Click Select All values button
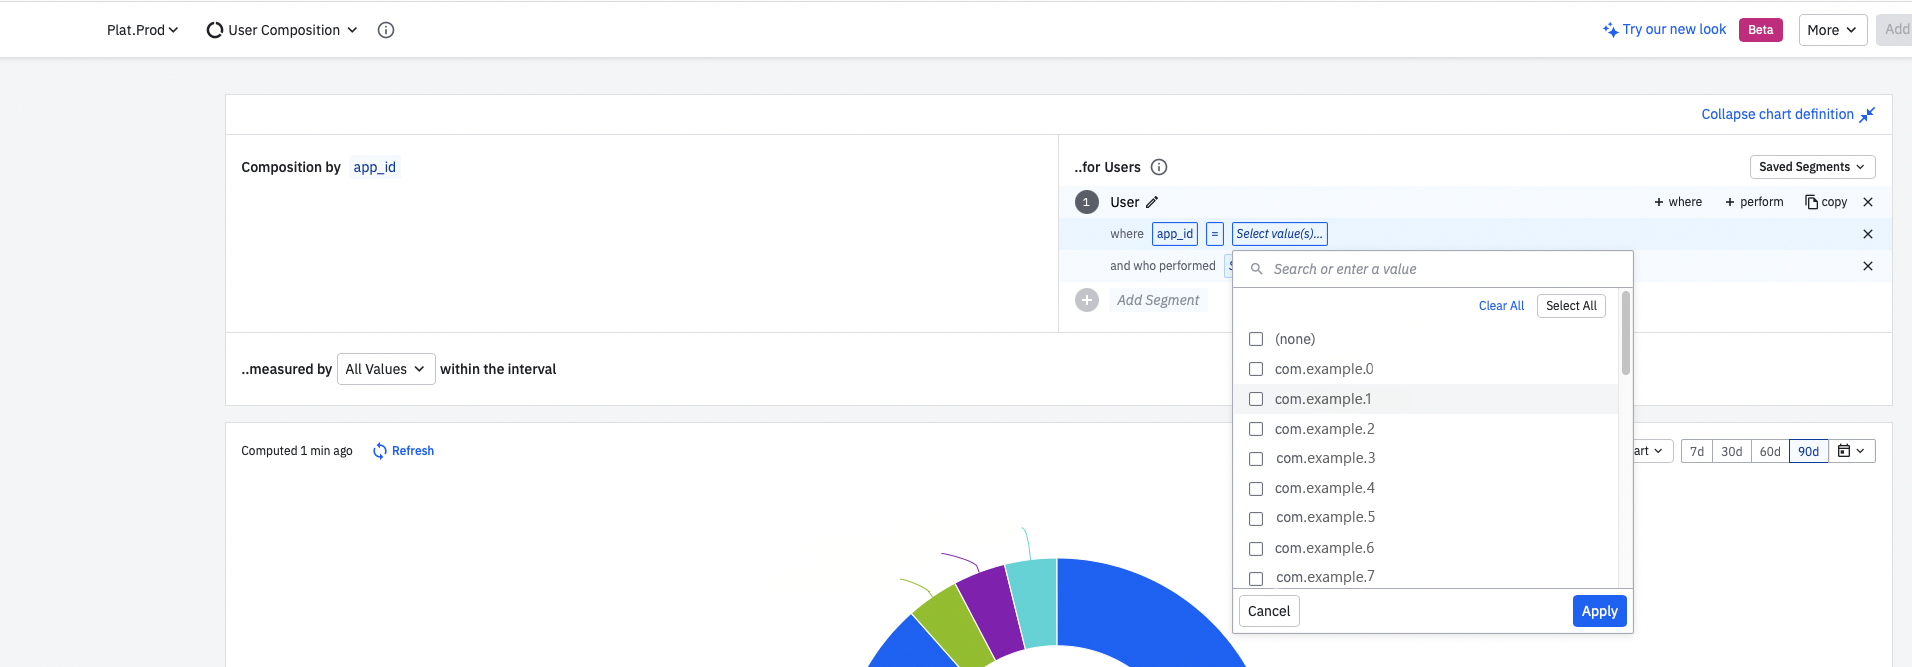The width and height of the screenshot is (1912, 667). [x=1571, y=306]
